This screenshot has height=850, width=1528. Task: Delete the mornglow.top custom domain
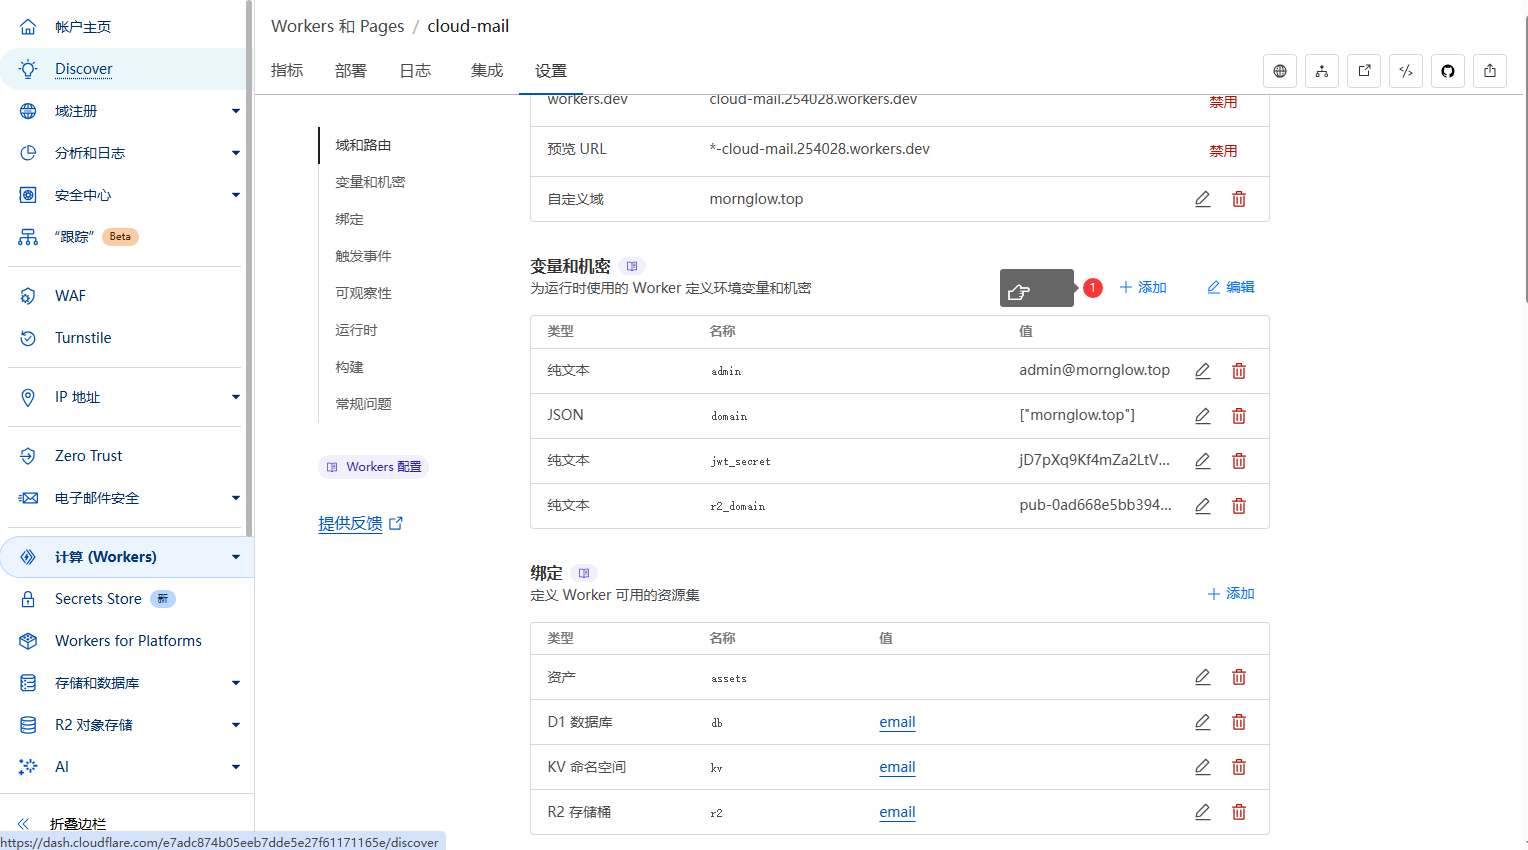pyautogui.click(x=1238, y=199)
